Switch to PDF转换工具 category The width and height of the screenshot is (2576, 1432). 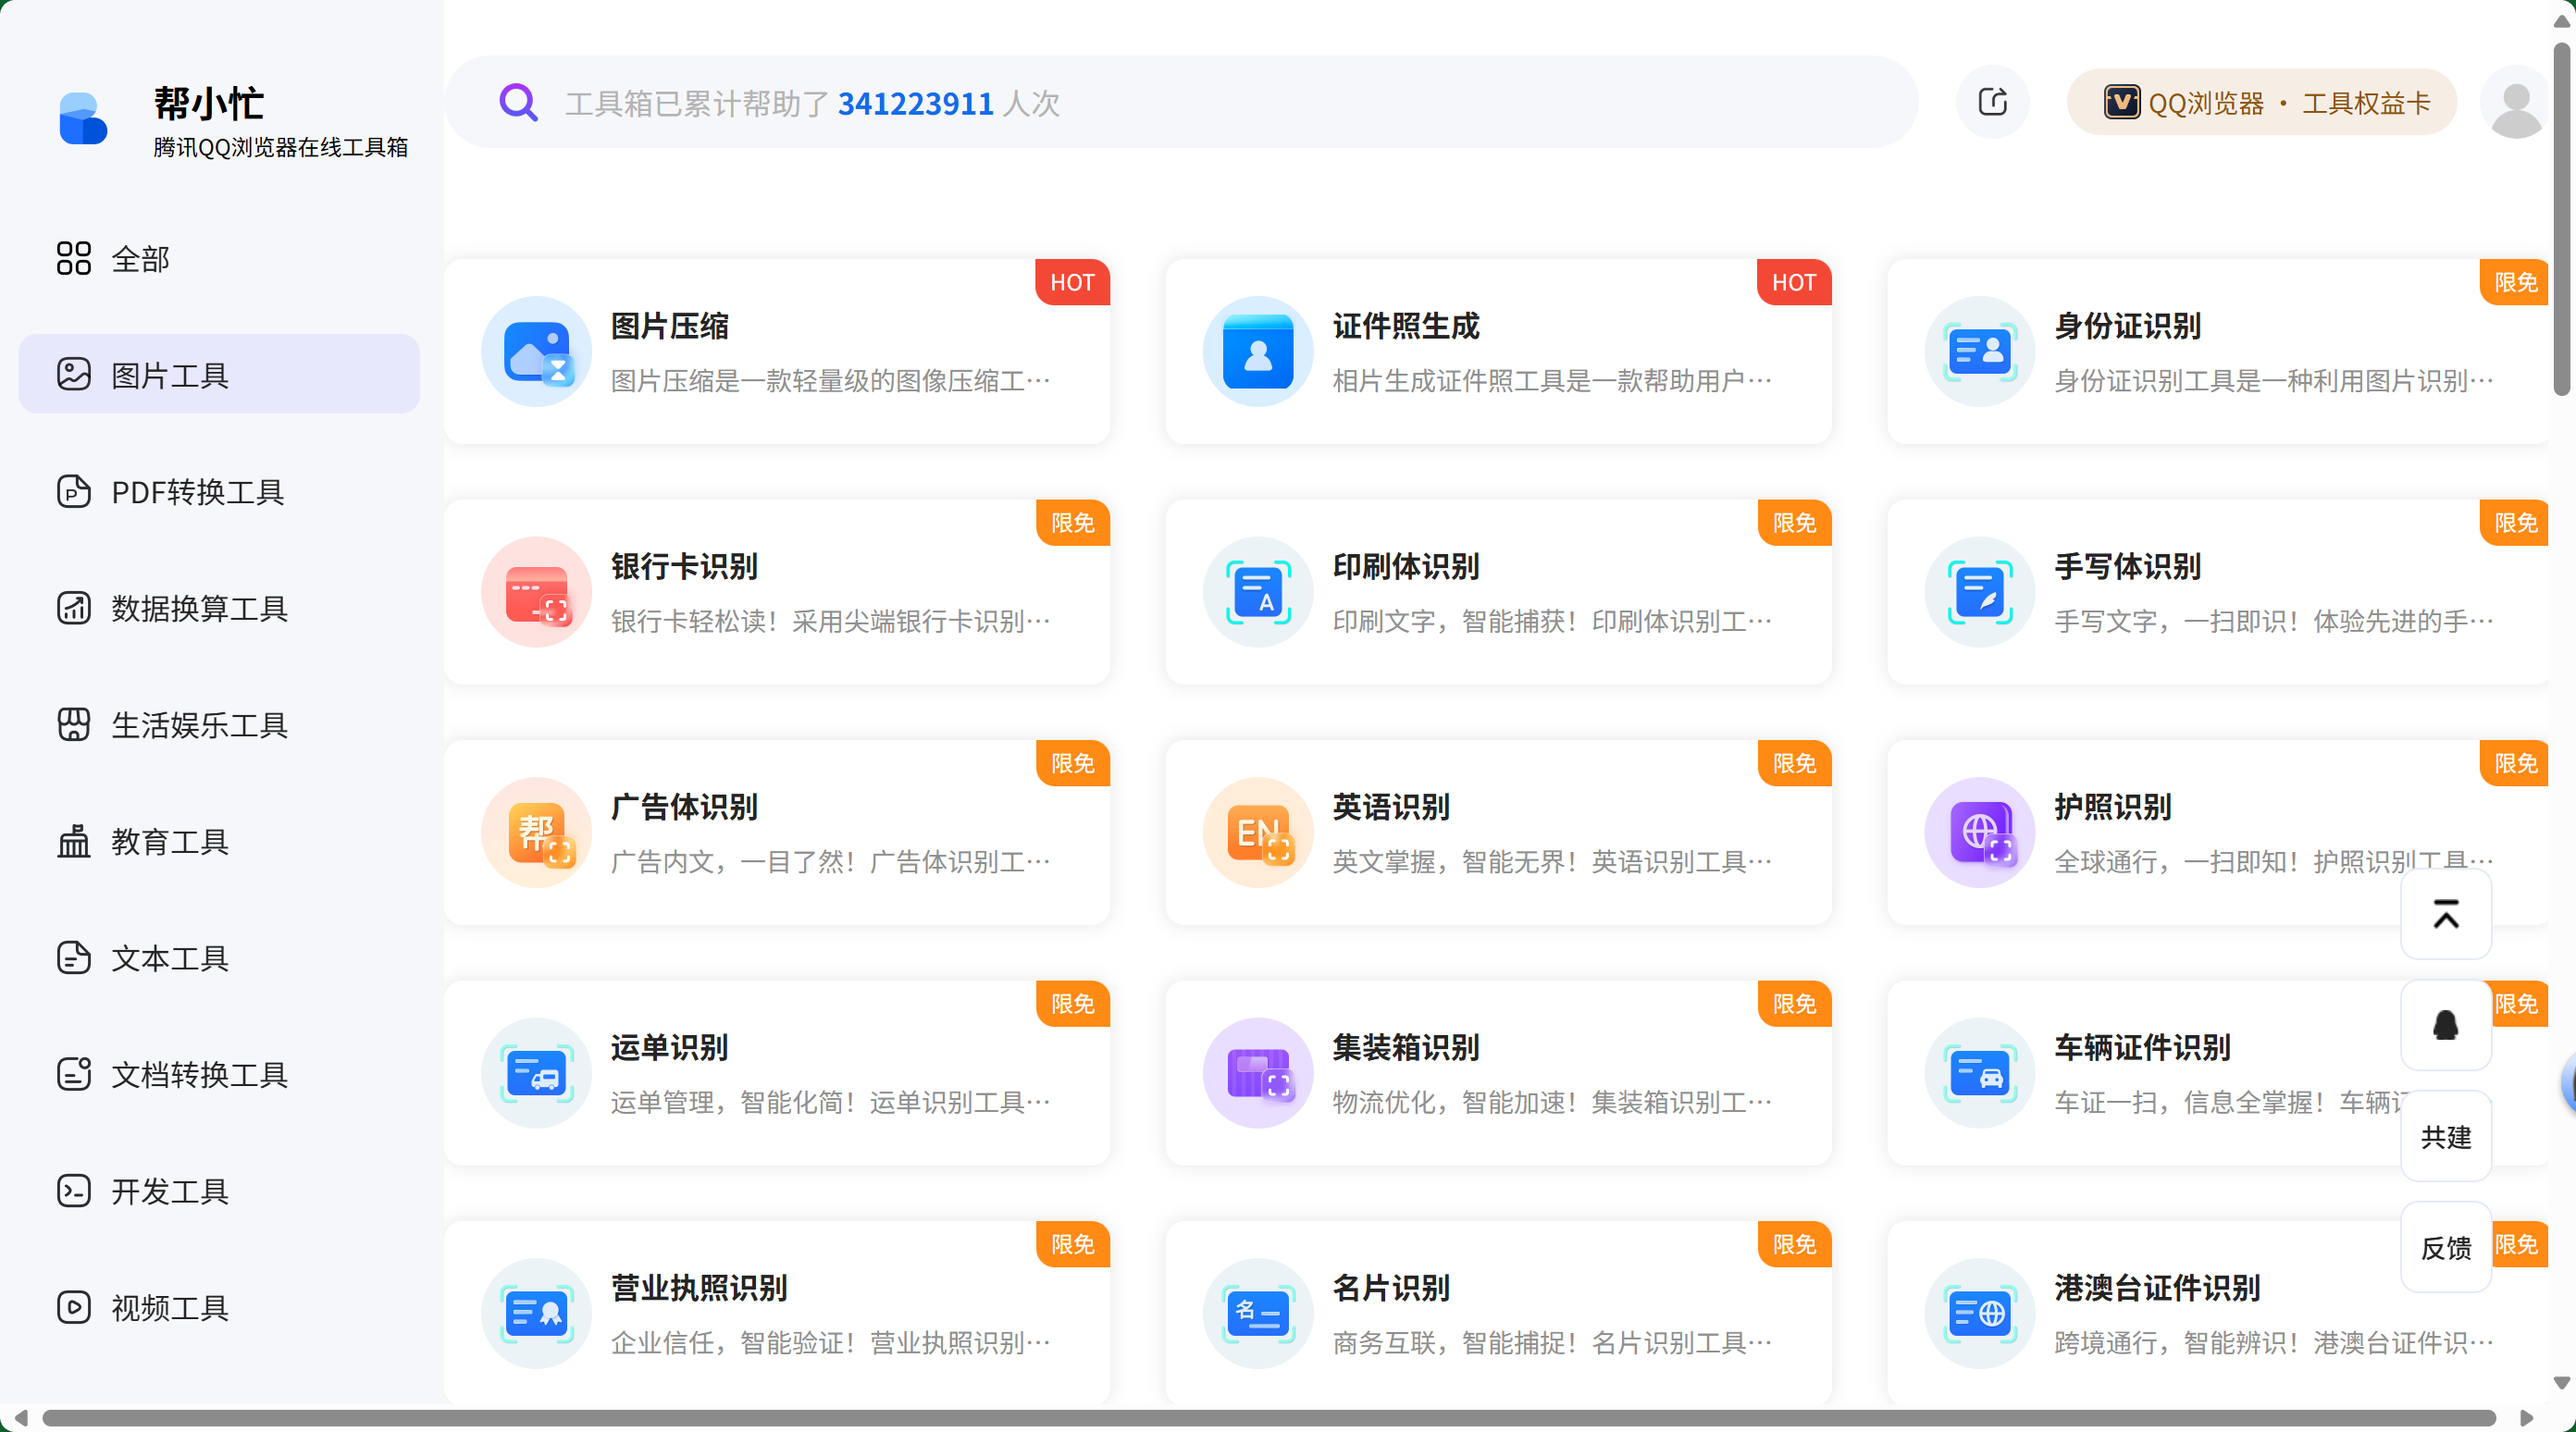coord(198,492)
